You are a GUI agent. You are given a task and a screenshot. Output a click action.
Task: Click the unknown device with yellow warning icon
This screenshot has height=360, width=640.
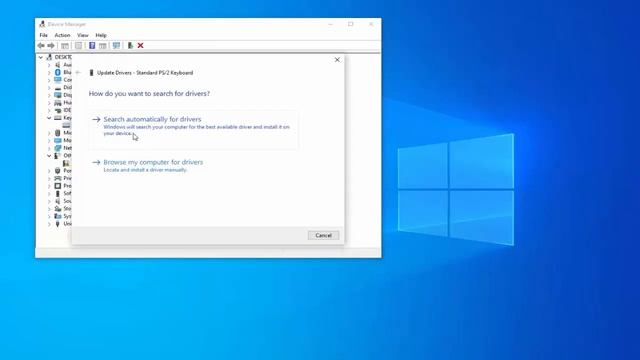click(66, 163)
